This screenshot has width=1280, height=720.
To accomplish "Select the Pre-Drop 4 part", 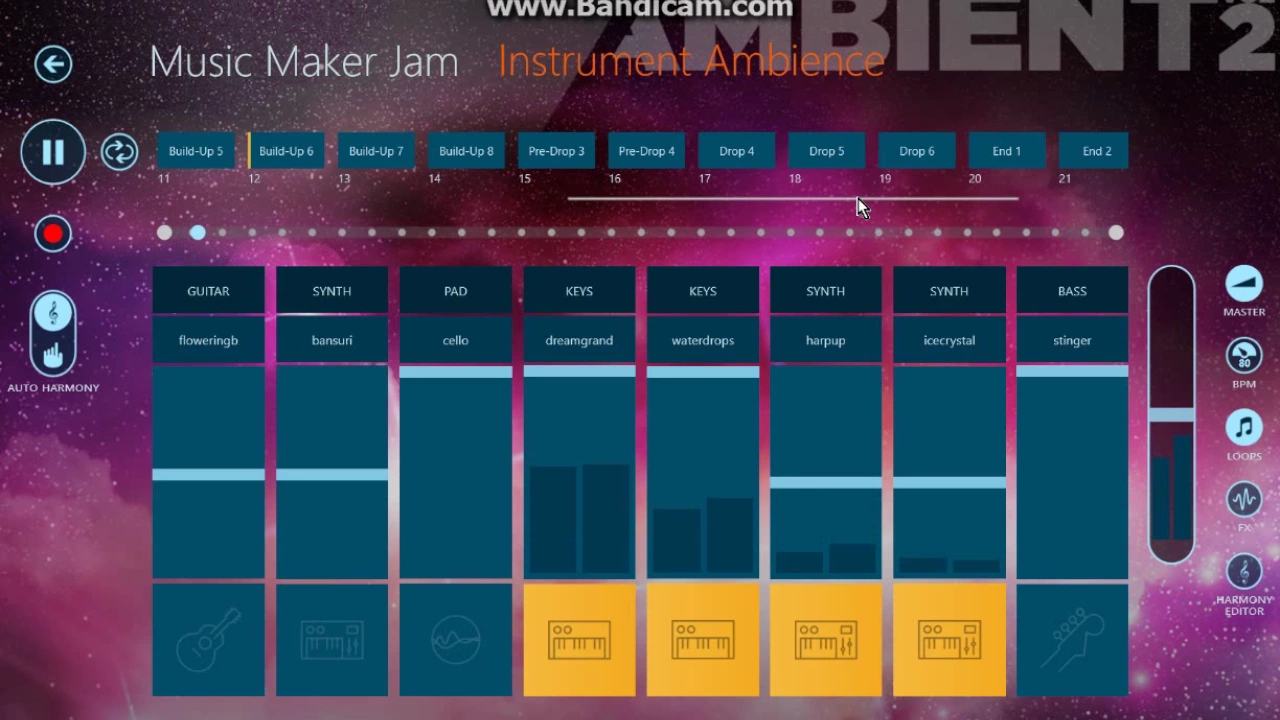I will click(x=646, y=151).
